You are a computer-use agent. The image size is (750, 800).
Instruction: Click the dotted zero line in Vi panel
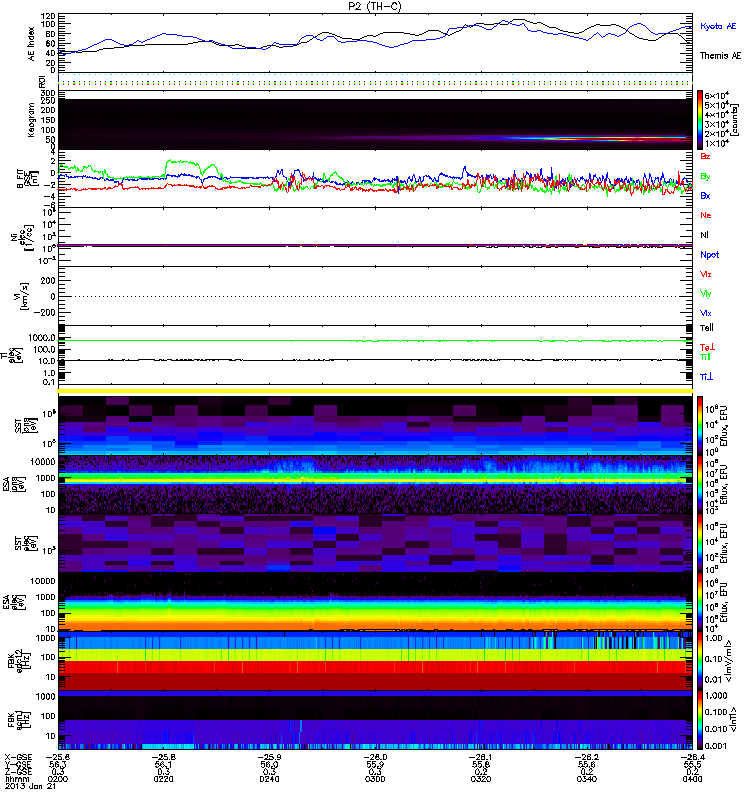pyautogui.click(x=376, y=296)
